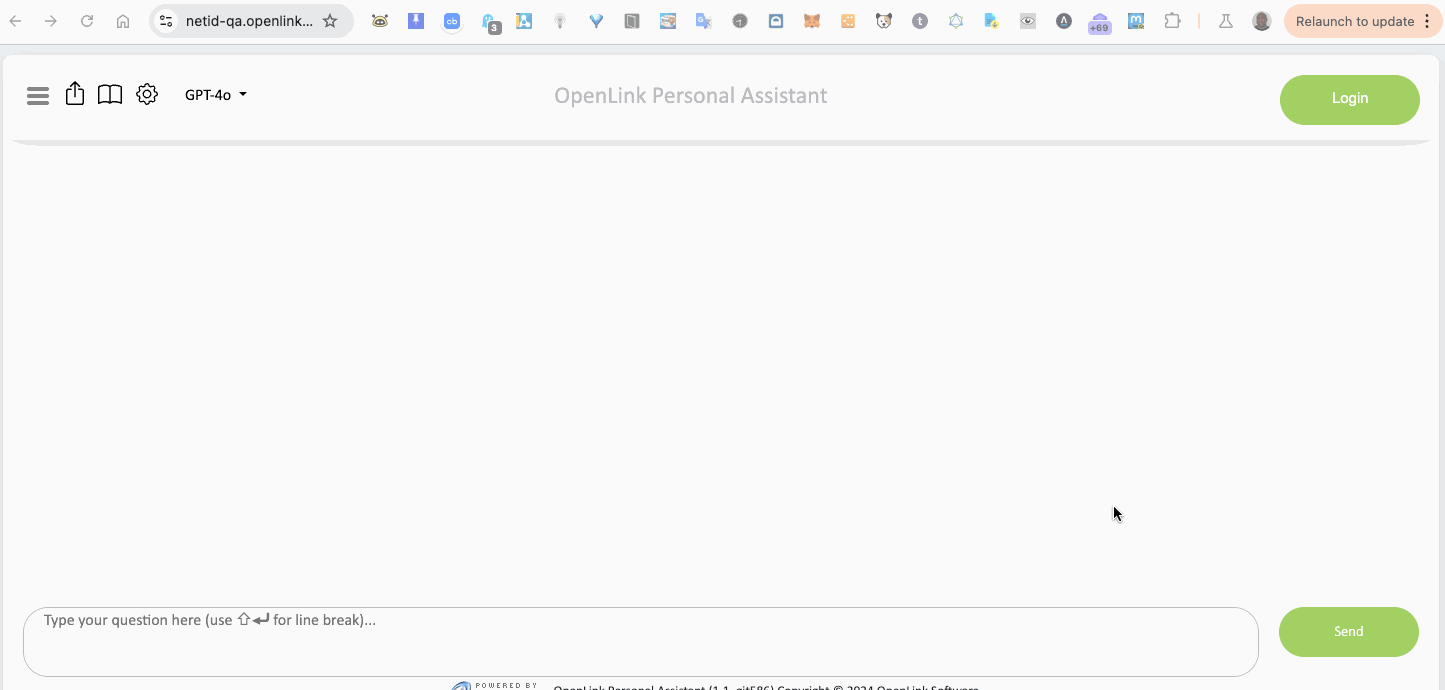Click the OpenLink Personal Assistant title

coord(691,96)
